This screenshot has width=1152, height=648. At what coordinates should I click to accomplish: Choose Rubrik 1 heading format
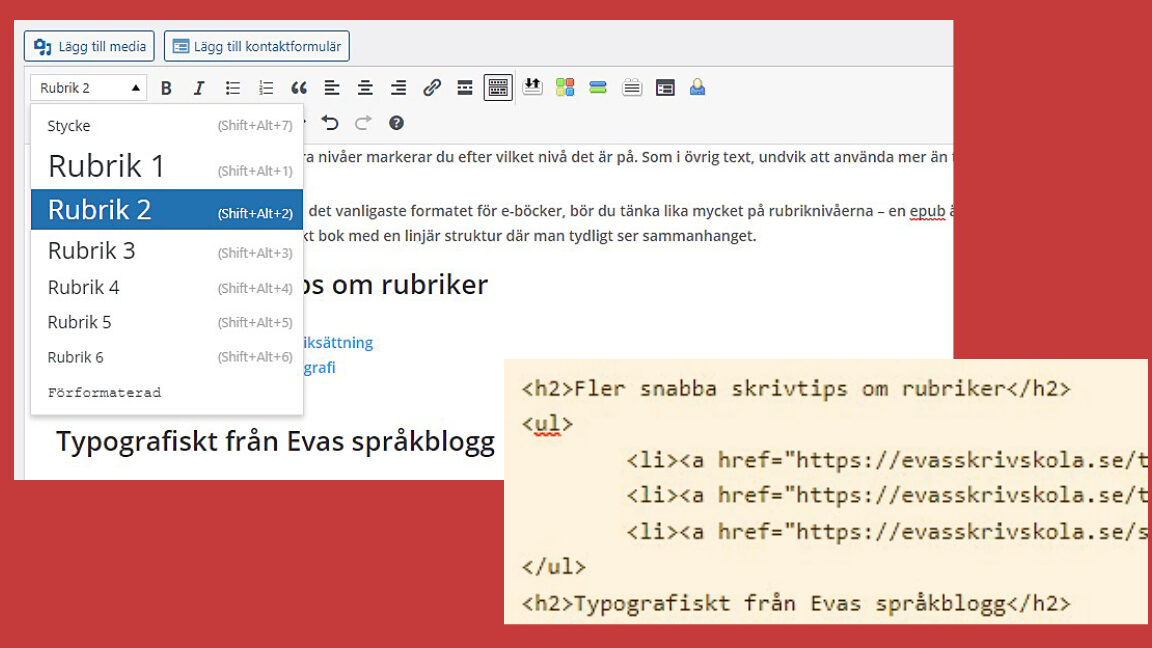click(167, 166)
